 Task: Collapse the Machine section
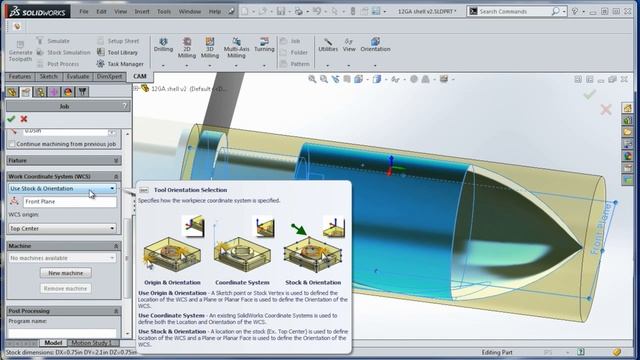tap(116, 246)
